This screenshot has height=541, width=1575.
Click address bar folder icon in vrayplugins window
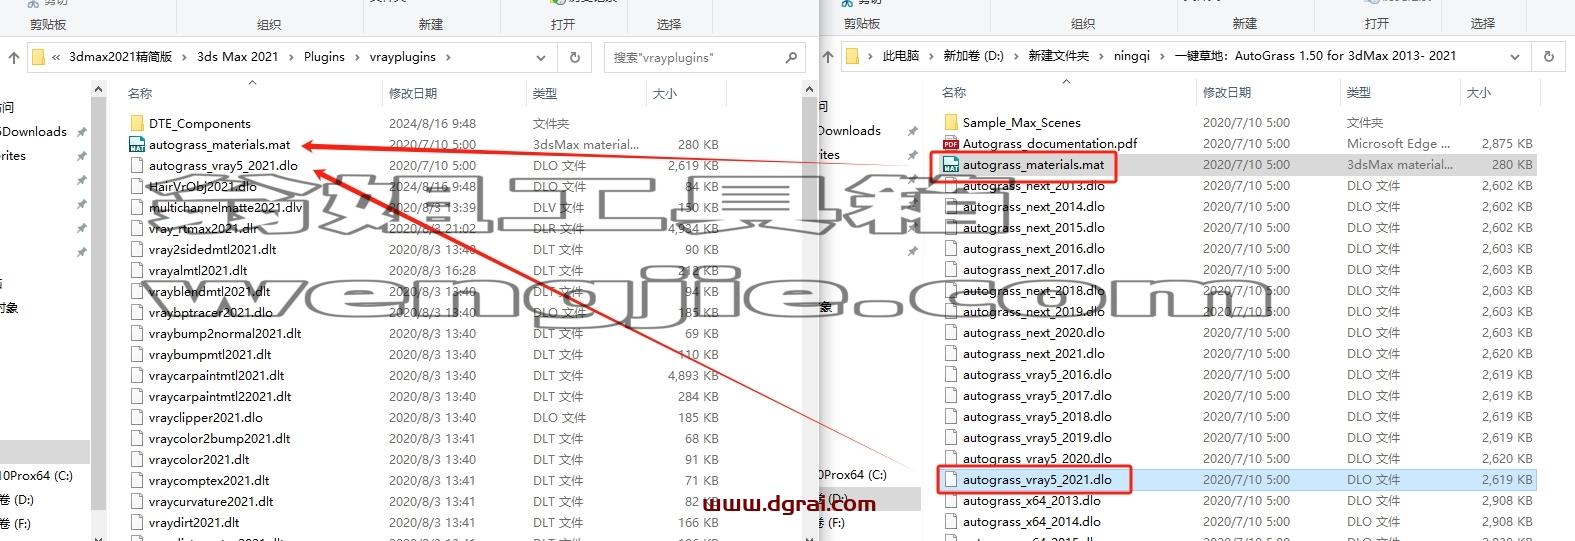coord(38,57)
